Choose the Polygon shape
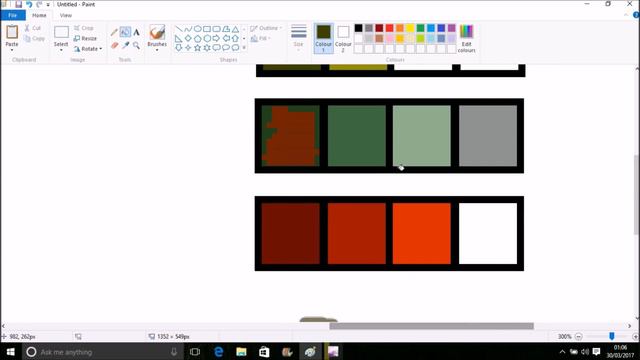This screenshot has width=640, height=360. pos(226,29)
